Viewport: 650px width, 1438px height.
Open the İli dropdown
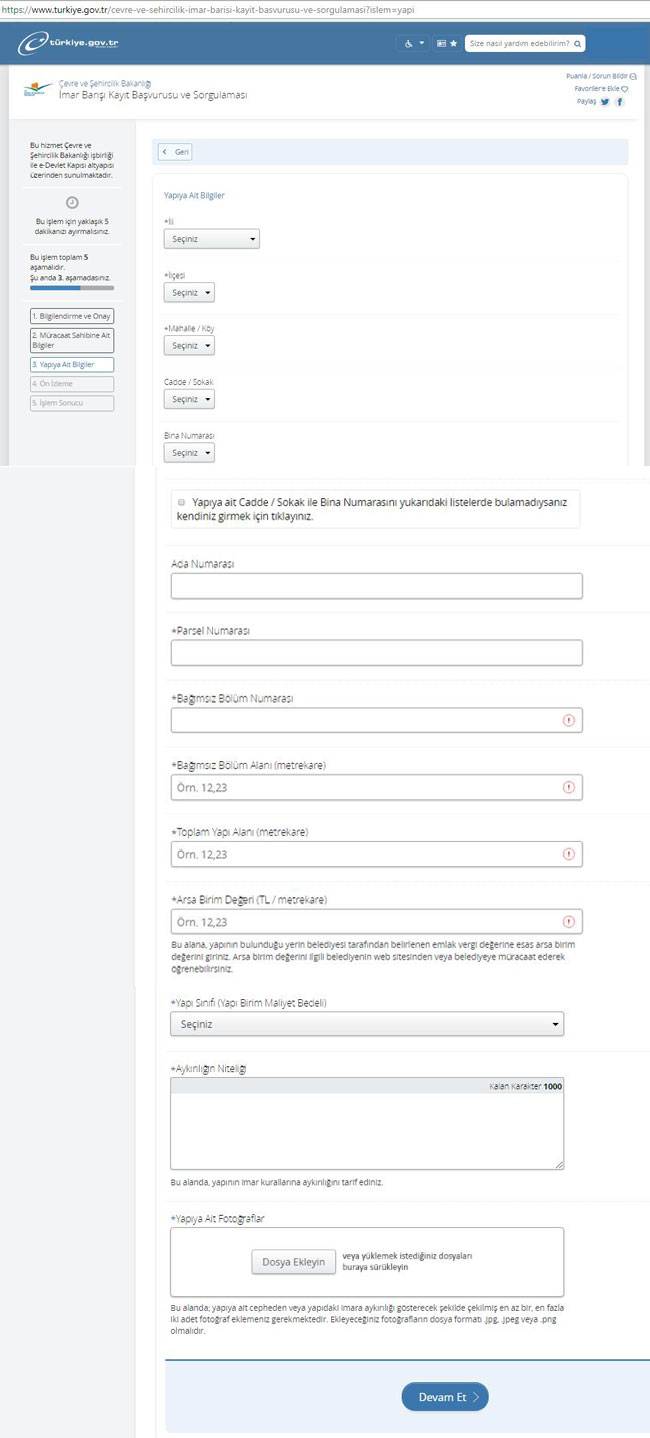click(211, 239)
